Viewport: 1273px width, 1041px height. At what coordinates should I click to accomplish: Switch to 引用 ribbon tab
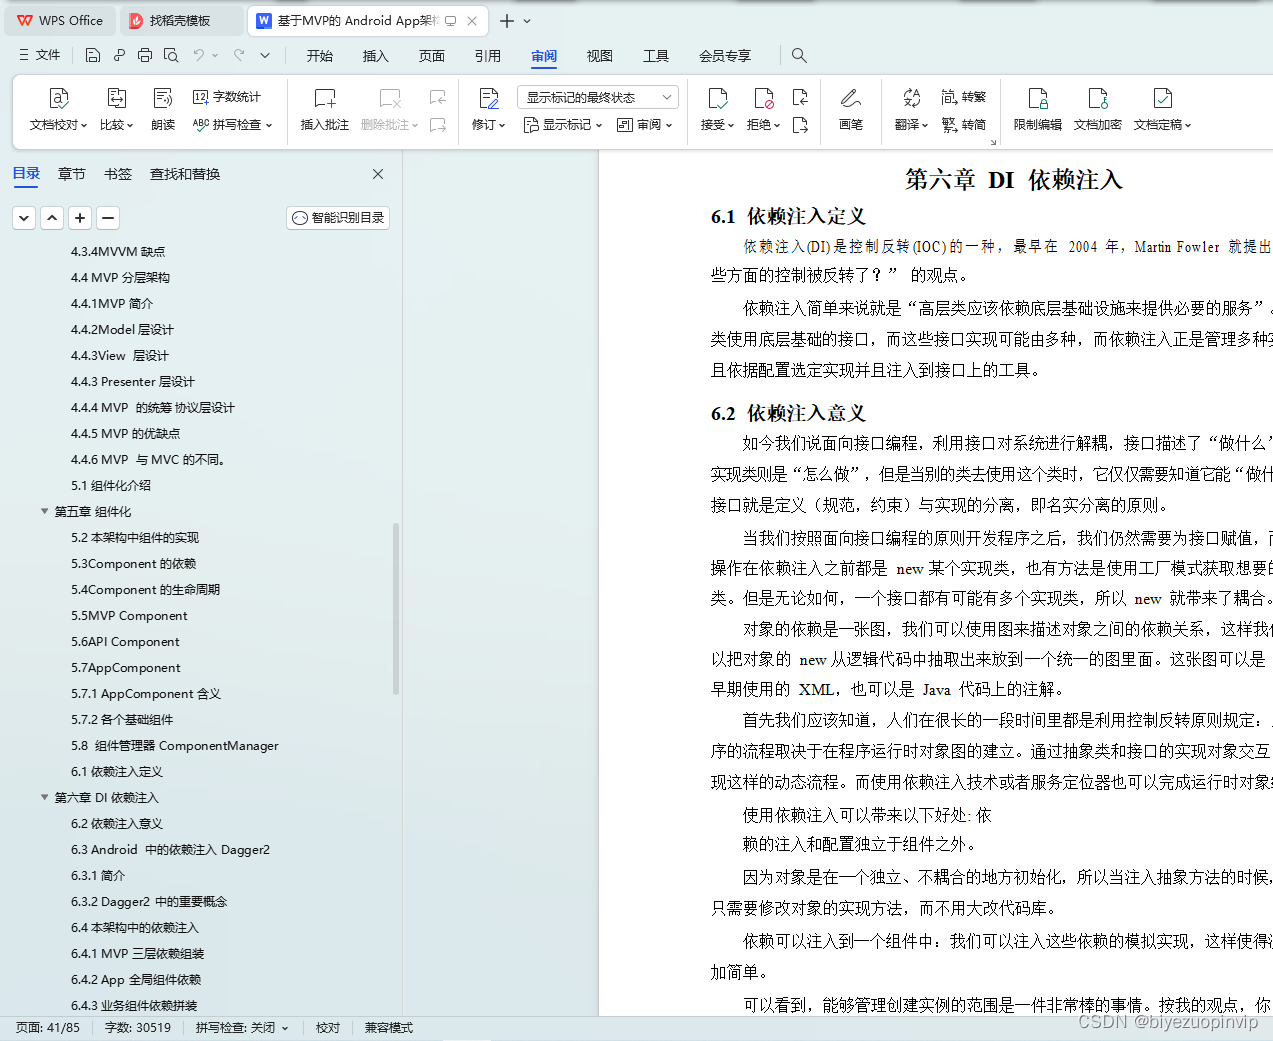pos(488,56)
